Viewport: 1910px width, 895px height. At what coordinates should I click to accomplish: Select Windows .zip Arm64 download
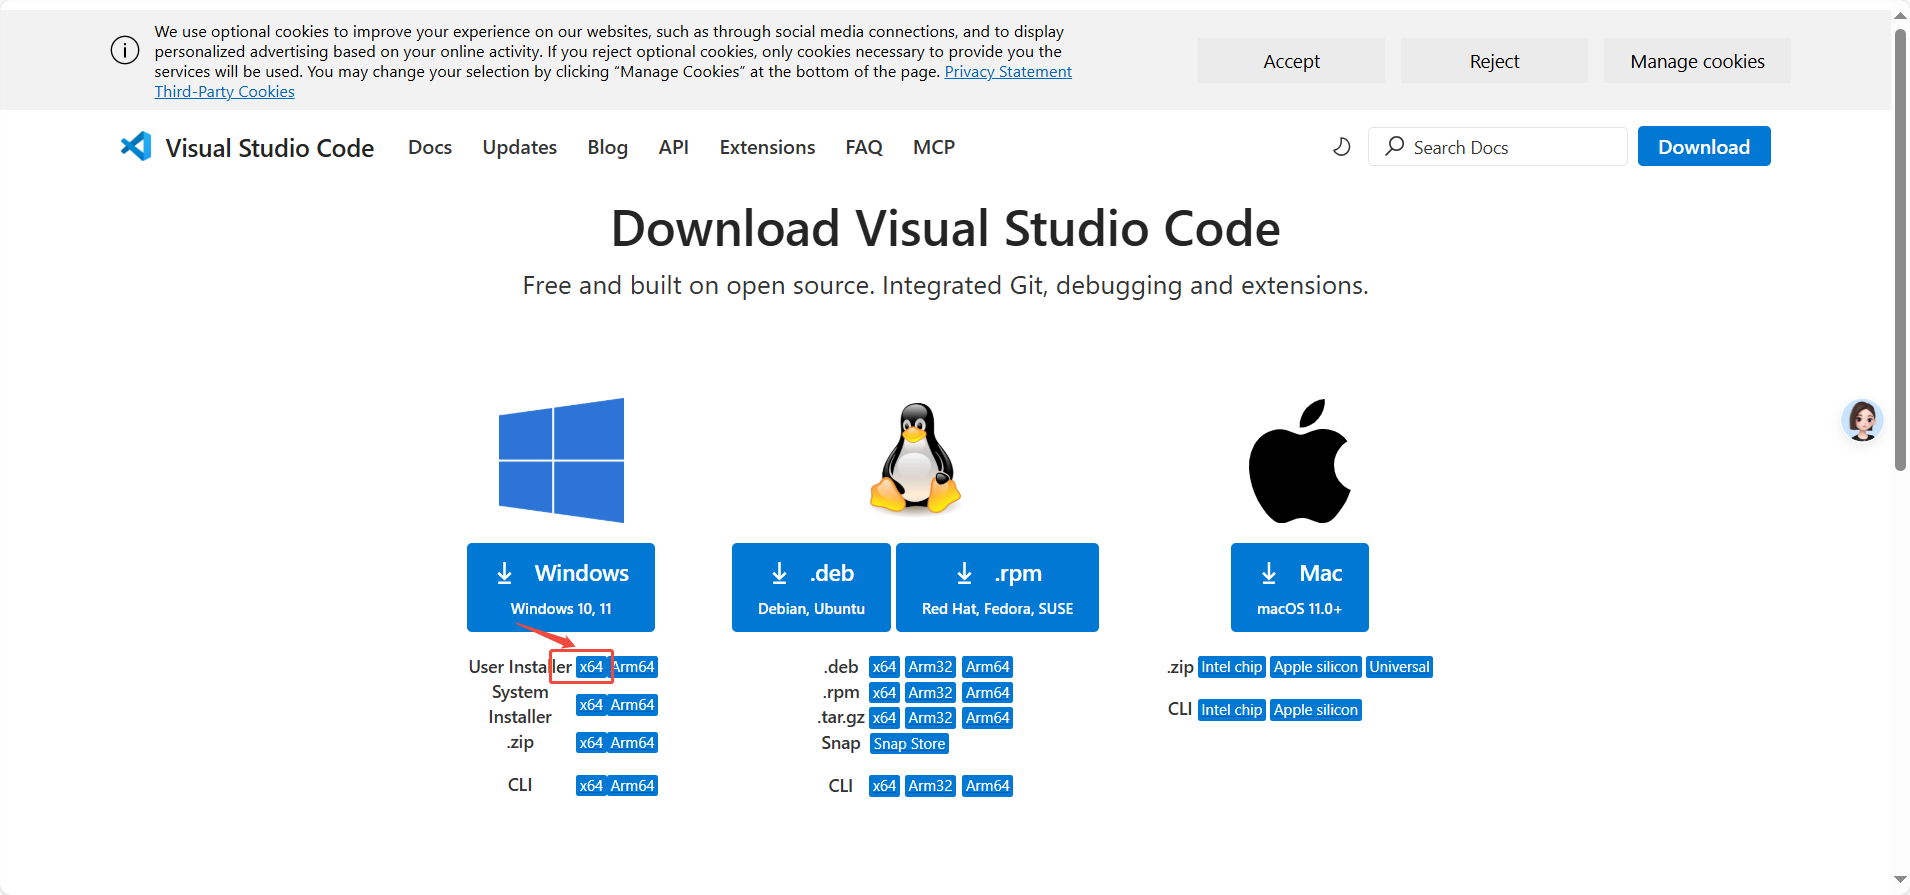coord(633,743)
